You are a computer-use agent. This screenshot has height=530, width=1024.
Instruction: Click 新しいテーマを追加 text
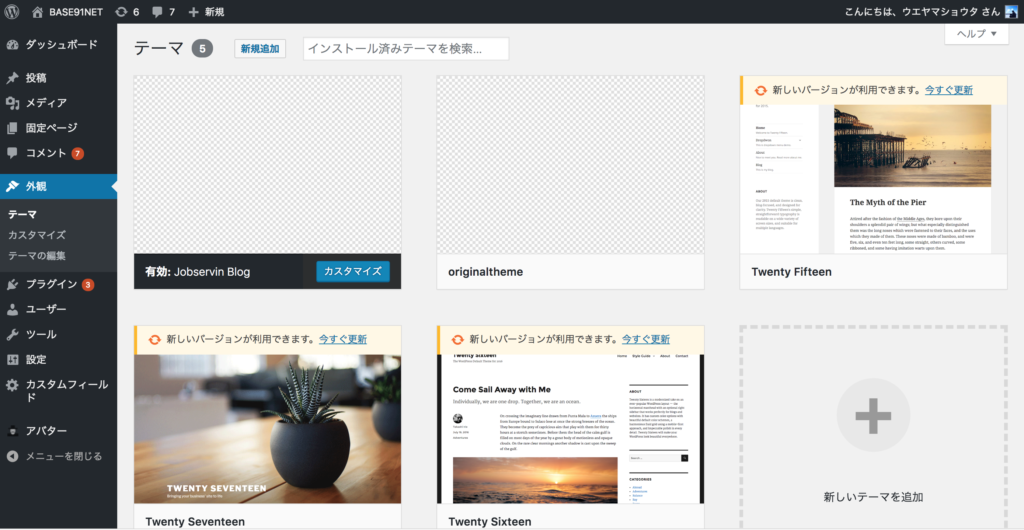tap(873, 497)
